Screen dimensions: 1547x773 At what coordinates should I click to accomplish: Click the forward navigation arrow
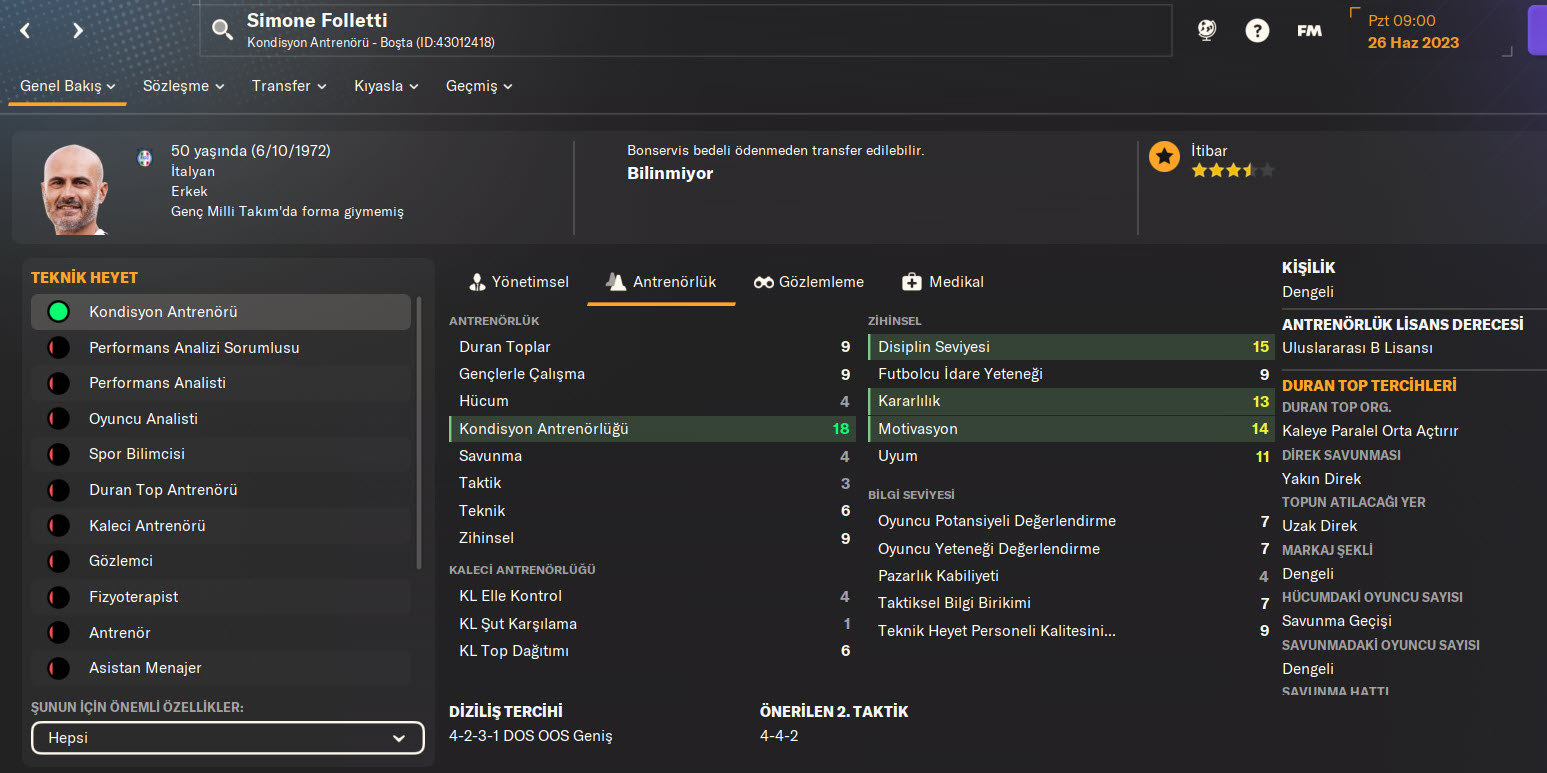coord(78,31)
